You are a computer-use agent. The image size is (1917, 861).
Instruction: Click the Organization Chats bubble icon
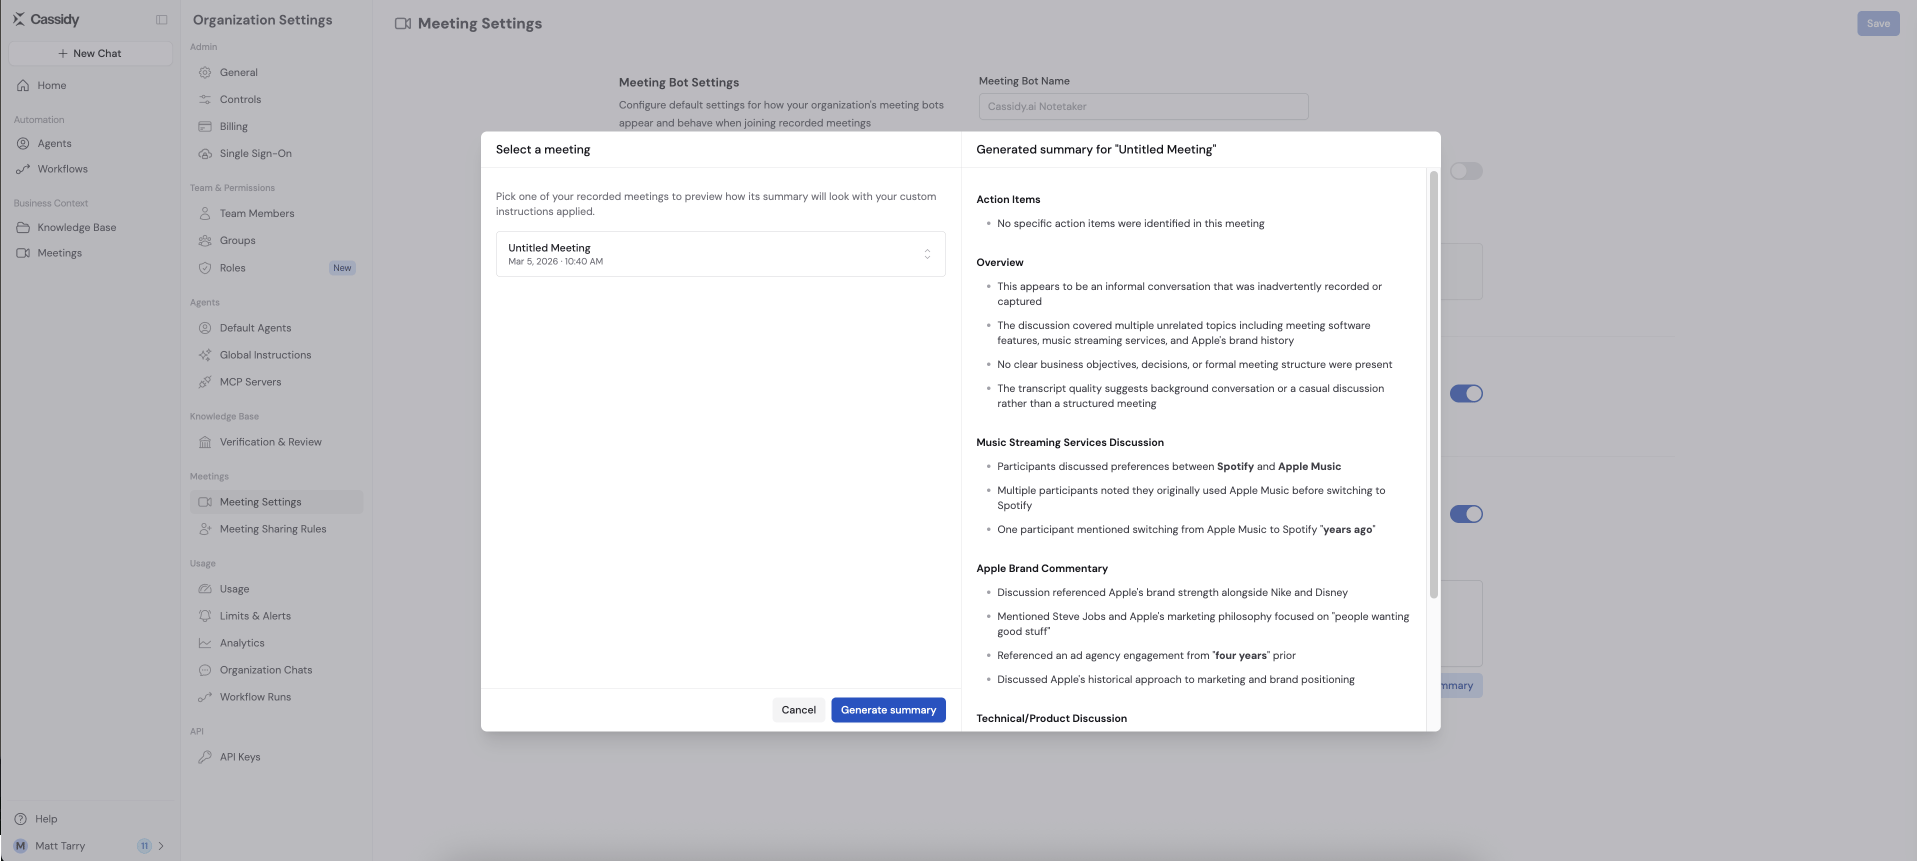(205, 670)
